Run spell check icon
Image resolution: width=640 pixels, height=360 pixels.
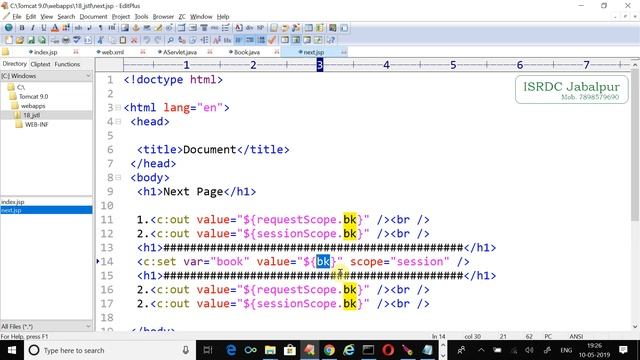pos(77,40)
